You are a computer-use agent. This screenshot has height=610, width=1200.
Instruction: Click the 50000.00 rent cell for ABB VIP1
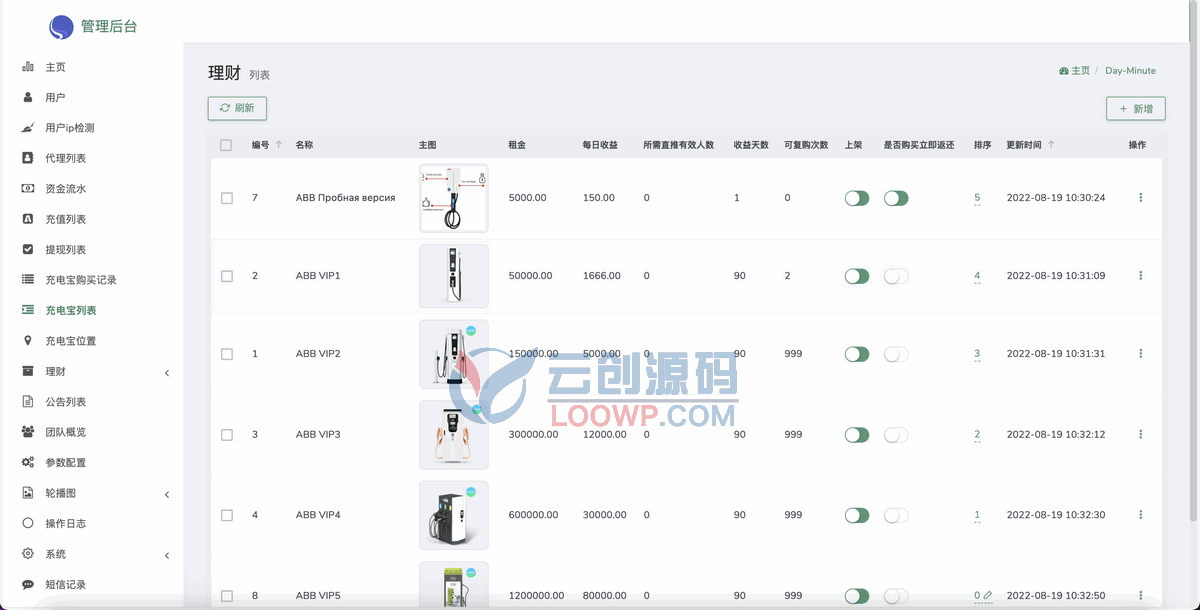pyautogui.click(x=530, y=276)
